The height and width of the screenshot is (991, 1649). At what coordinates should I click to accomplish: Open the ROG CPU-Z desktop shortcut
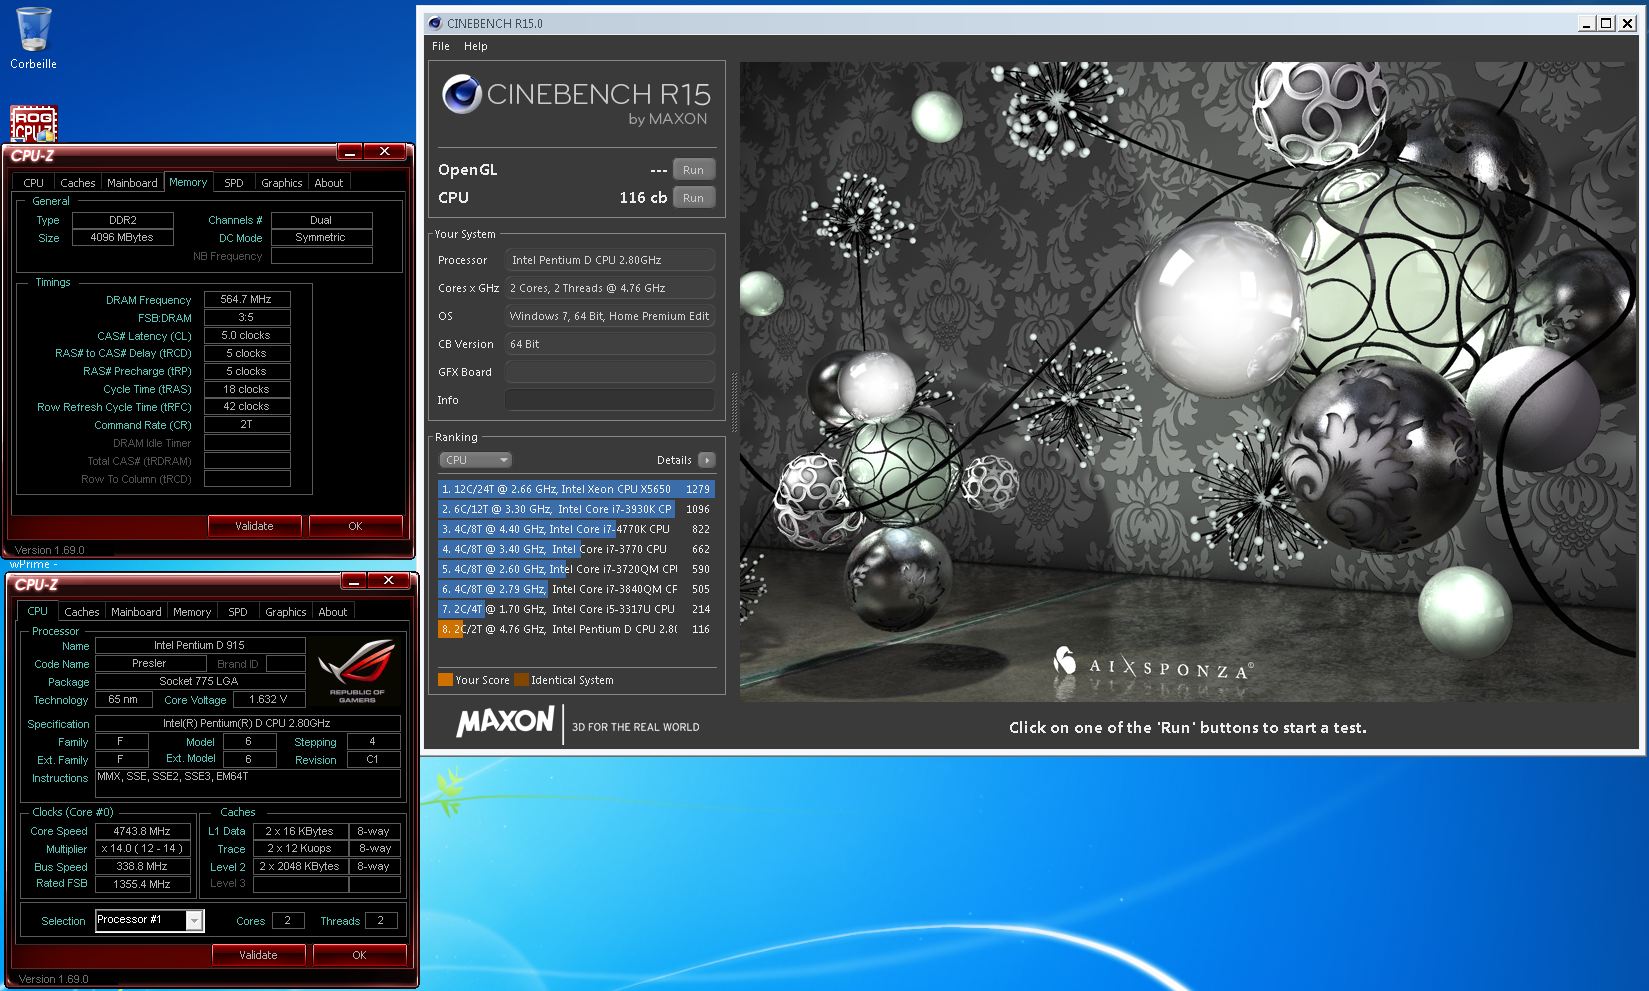33,123
